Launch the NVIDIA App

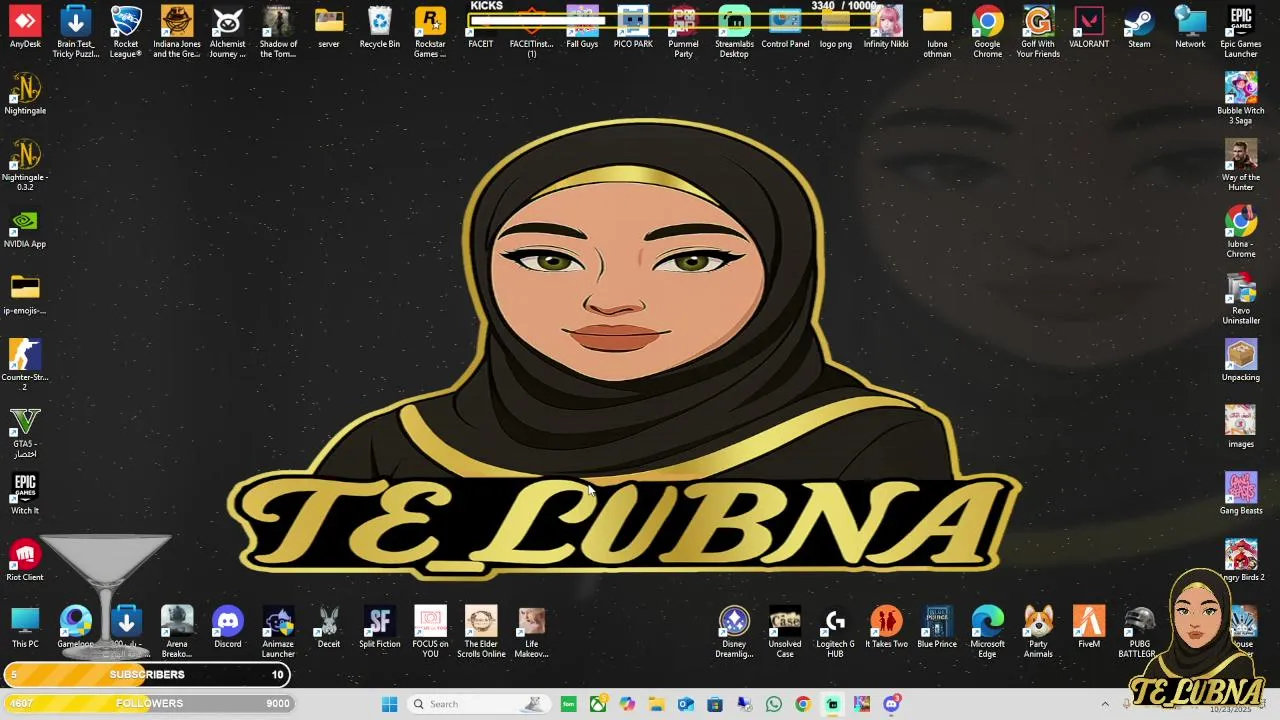[25, 228]
